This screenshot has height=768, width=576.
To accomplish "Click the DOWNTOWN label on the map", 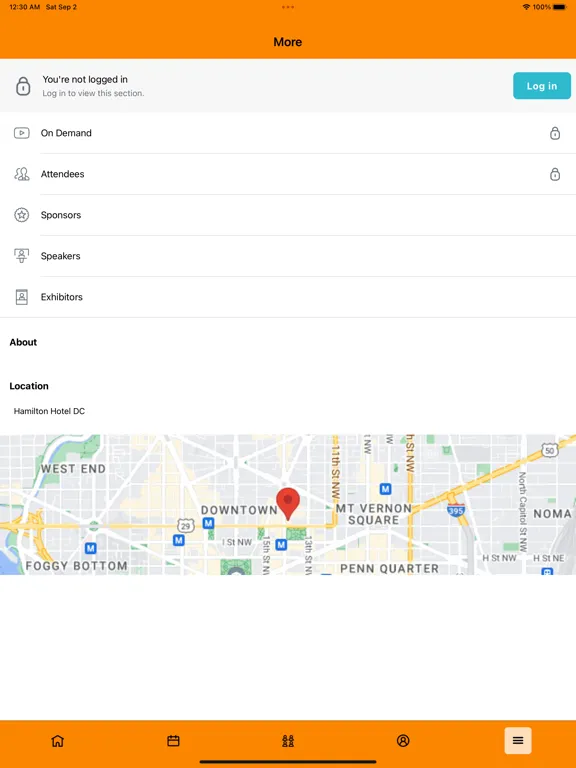I will [x=239, y=510].
